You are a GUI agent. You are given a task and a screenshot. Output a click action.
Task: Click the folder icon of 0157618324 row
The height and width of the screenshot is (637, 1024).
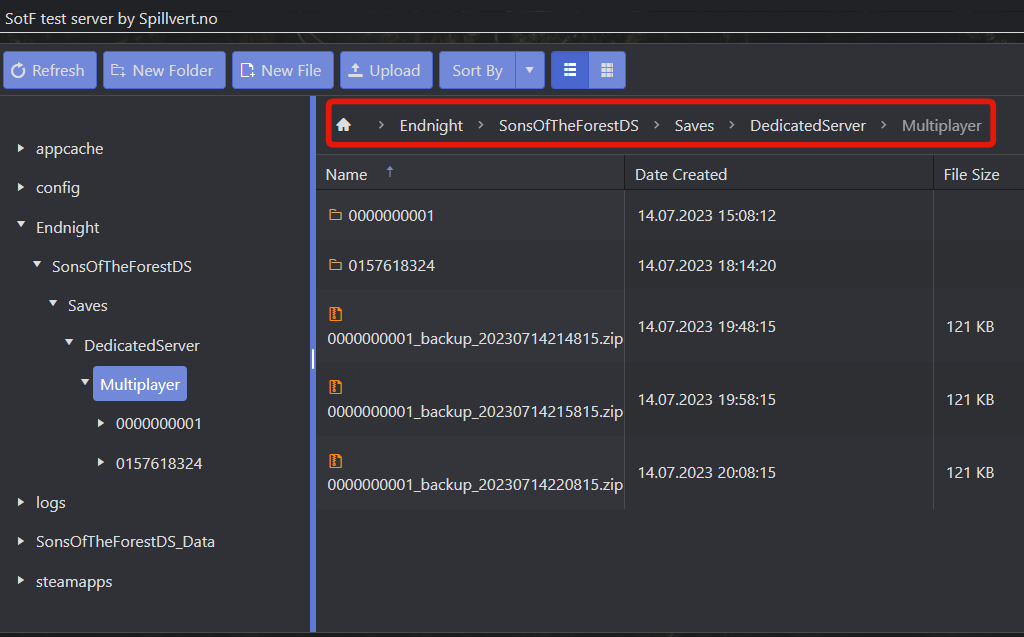pyautogui.click(x=336, y=265)
